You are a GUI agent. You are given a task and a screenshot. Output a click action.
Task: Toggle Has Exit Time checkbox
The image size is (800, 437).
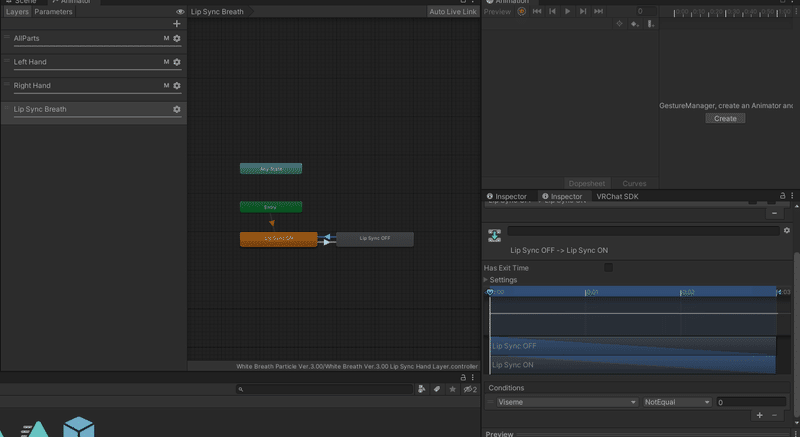[x=608, y=268]
